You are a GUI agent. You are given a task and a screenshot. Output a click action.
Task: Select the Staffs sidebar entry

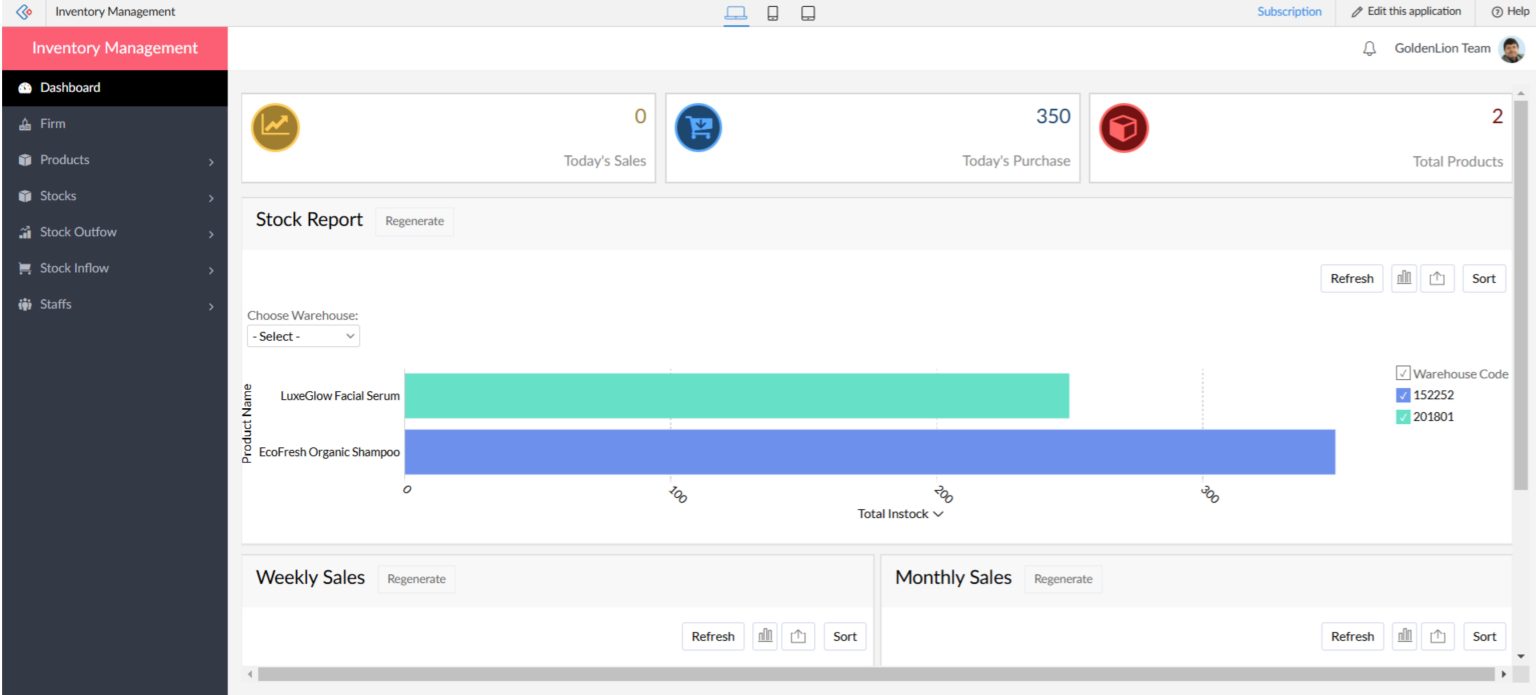(x=56, y=303)
